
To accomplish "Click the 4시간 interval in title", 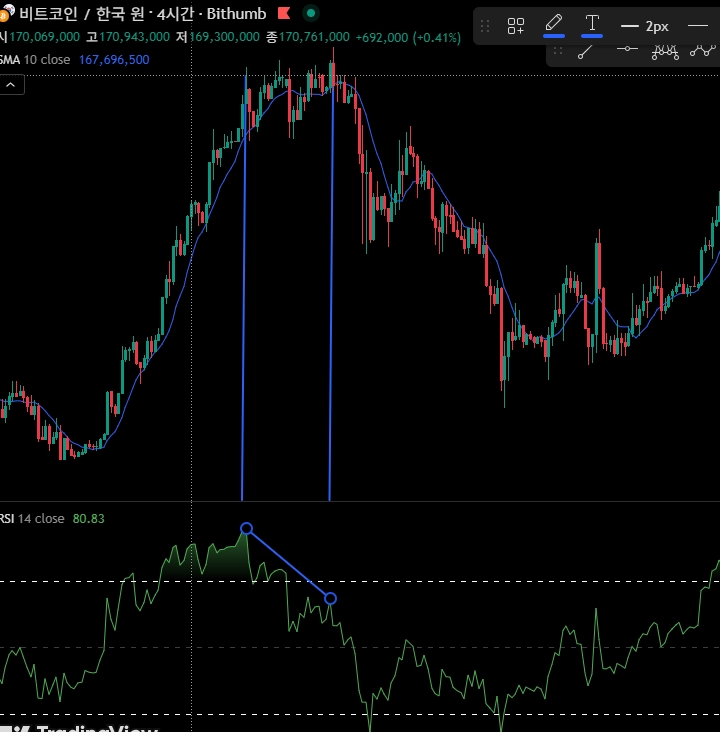I will [175, 14].
